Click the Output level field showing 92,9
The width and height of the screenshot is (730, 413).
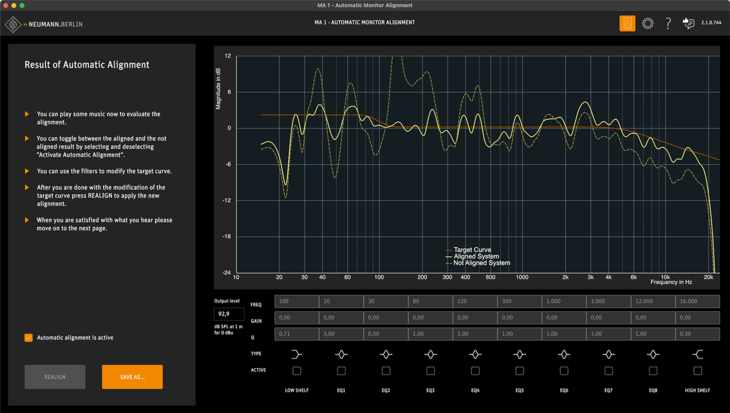(227, 314)
